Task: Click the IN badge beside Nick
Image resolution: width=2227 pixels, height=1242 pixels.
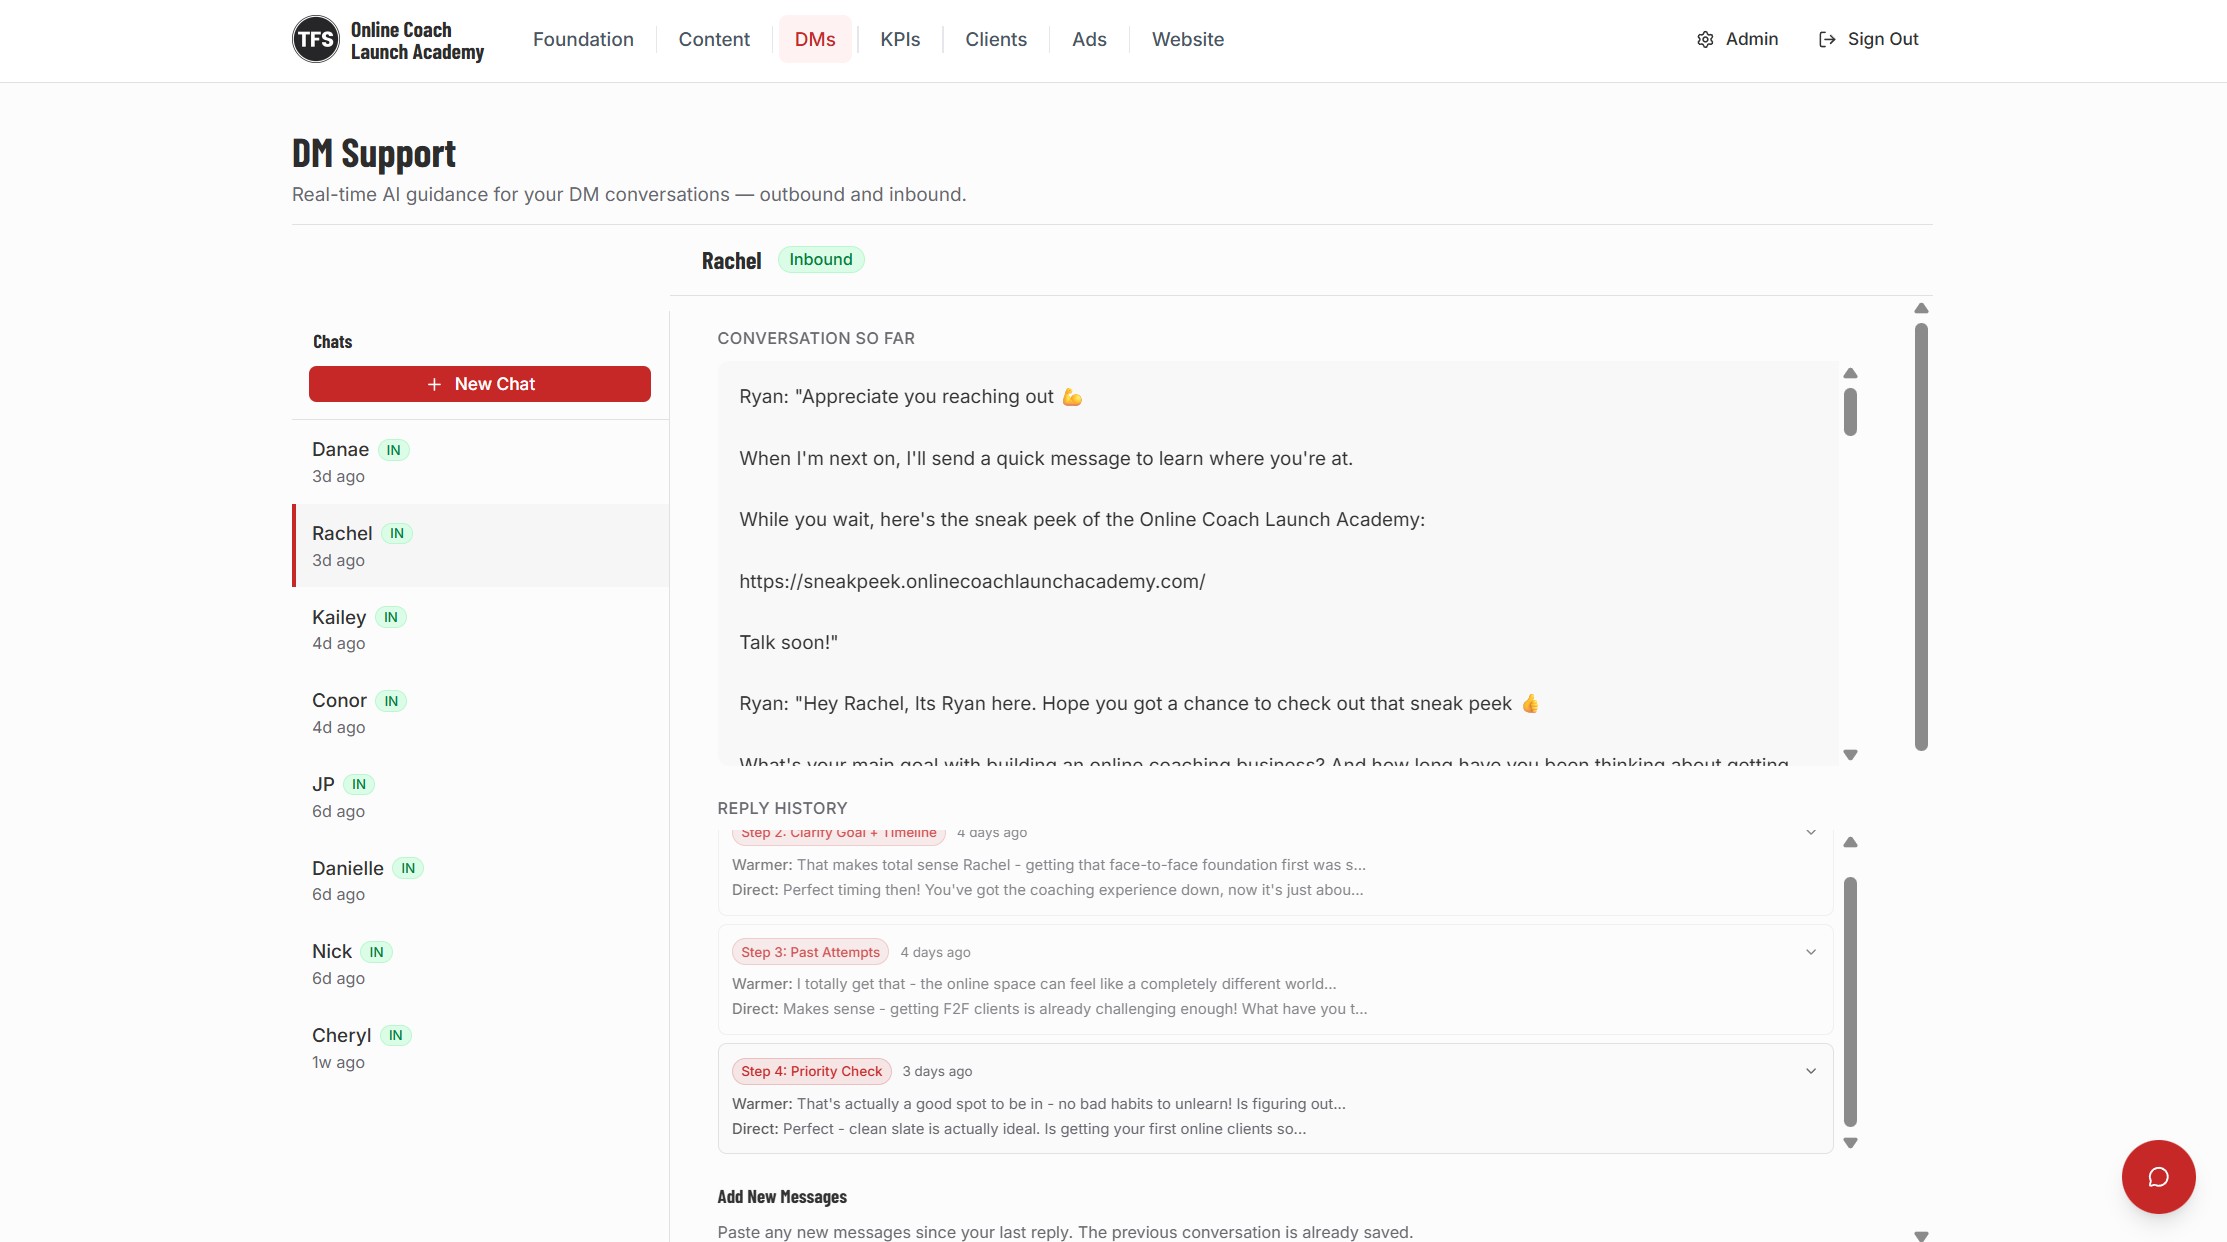Action: click(376, 952)
